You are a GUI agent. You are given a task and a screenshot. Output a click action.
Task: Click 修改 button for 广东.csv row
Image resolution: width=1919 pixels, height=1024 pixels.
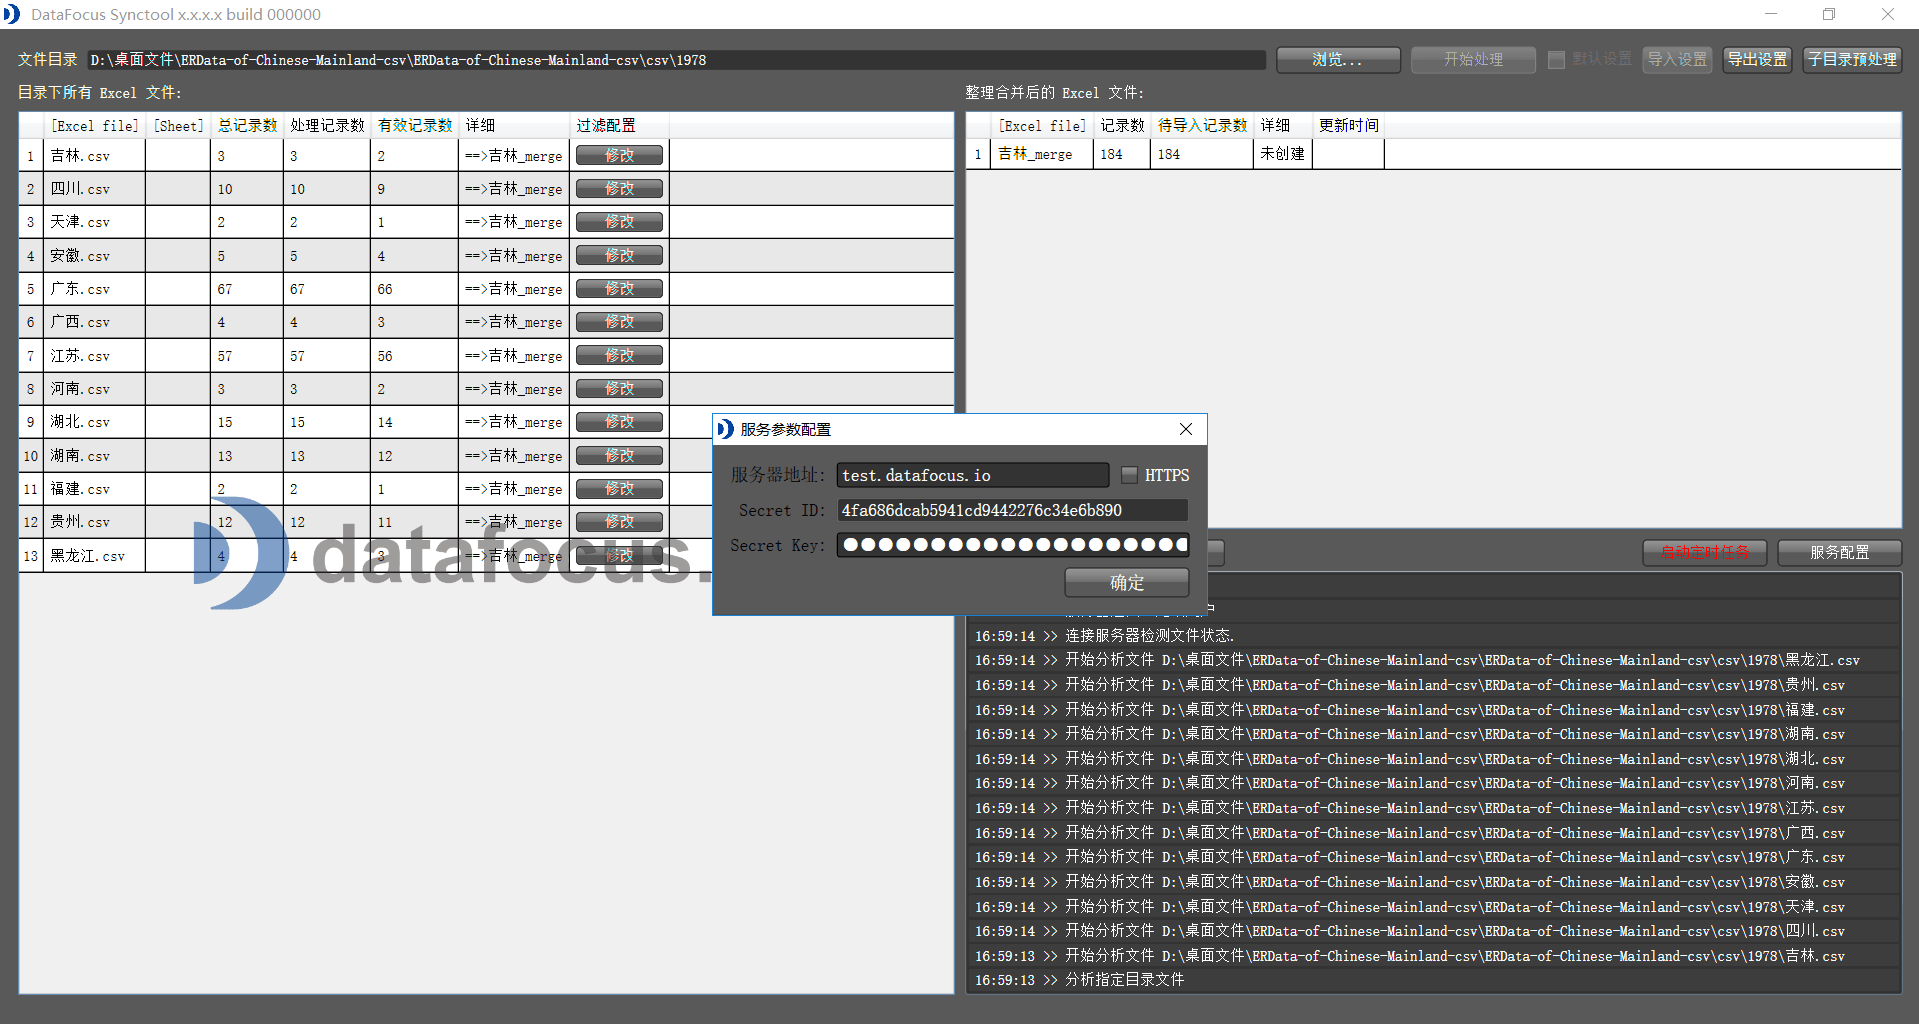coord(619,289)
